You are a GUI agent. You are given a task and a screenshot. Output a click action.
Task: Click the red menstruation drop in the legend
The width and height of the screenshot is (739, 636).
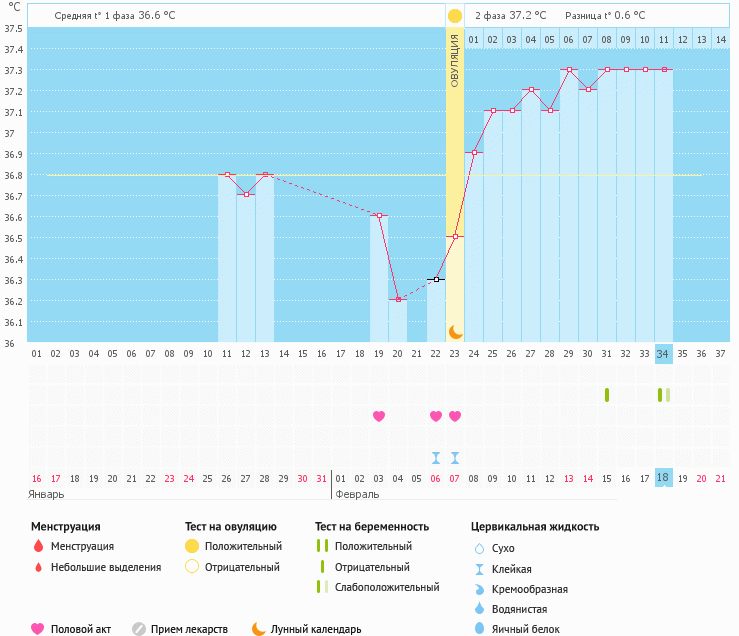[38, 546]
